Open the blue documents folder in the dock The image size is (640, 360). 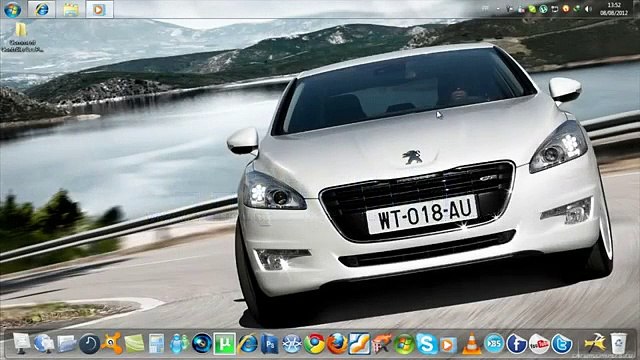point(66,344)
